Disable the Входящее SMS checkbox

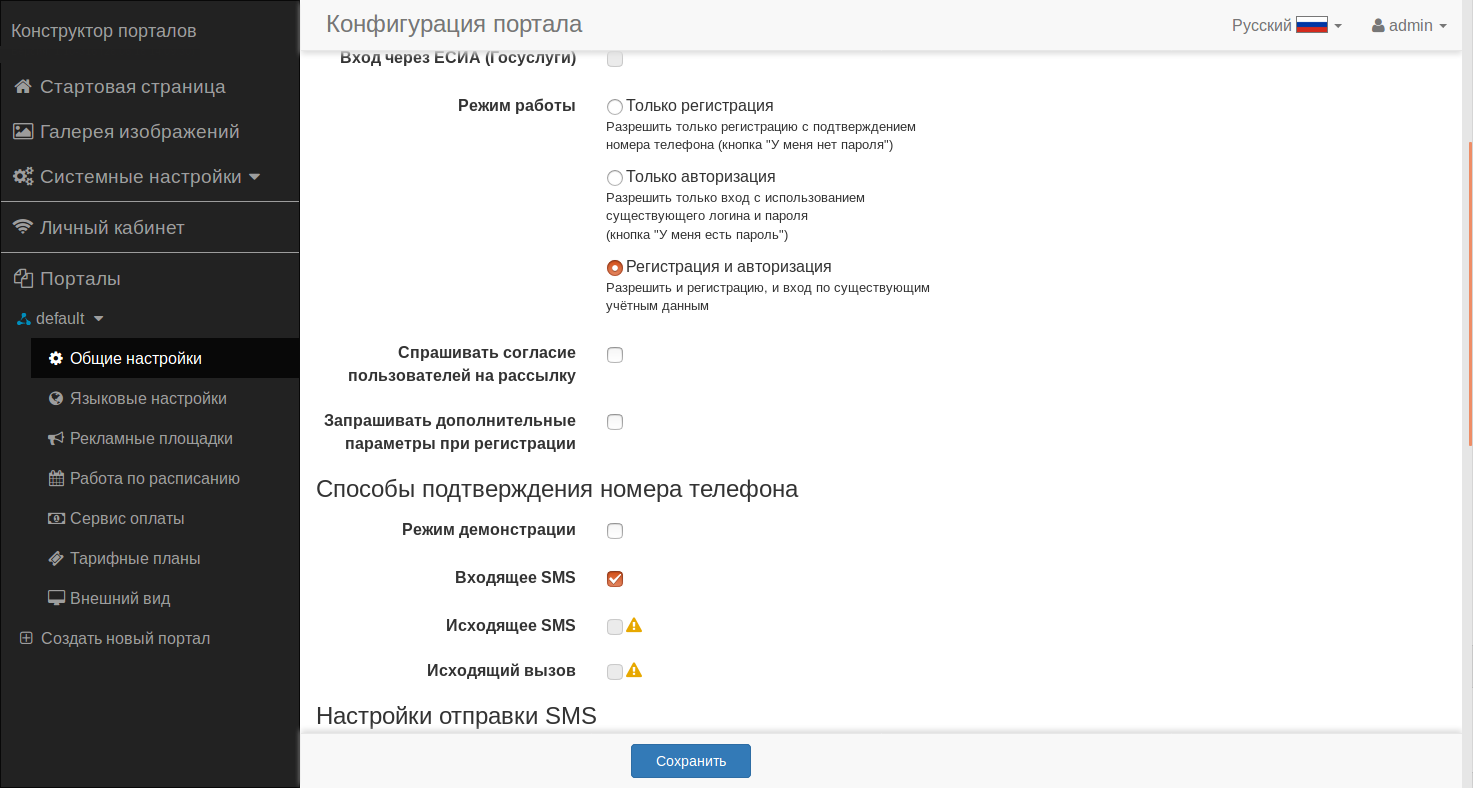[x=615, y=579]
